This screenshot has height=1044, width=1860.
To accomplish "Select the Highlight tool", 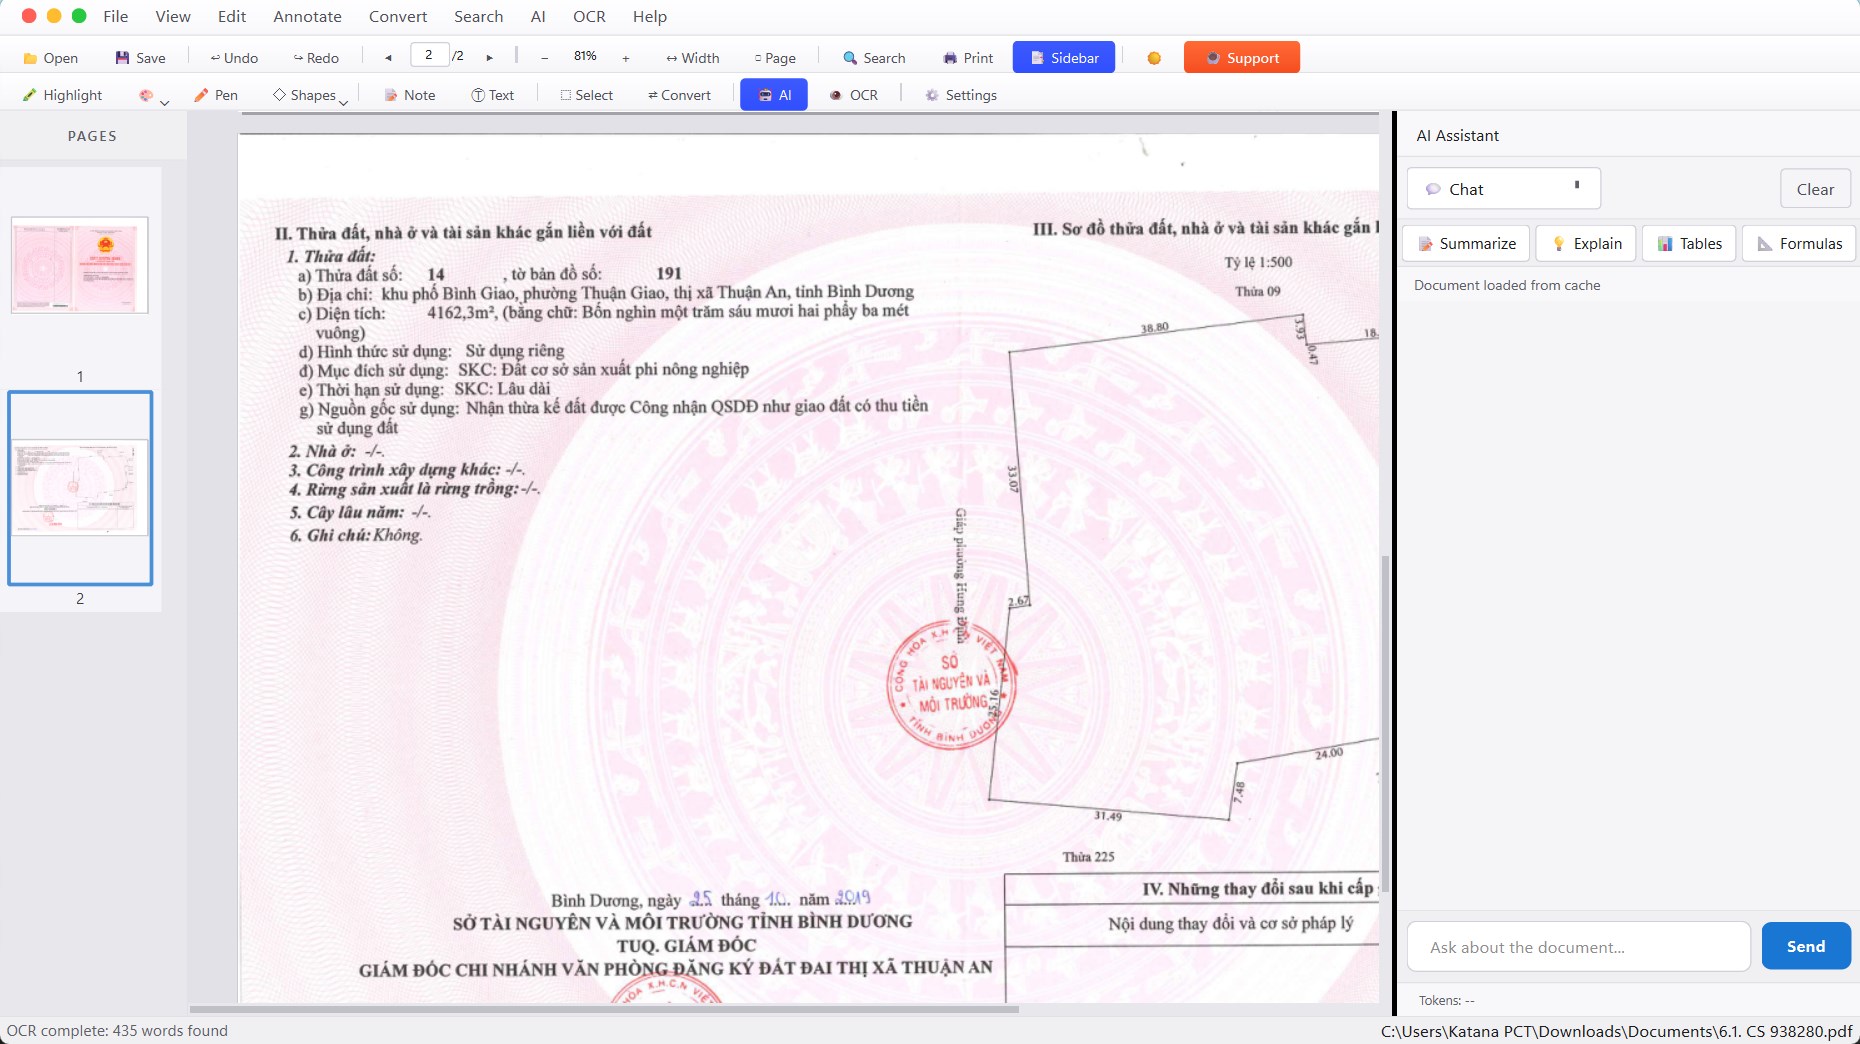I will click(x=62, y=95).
